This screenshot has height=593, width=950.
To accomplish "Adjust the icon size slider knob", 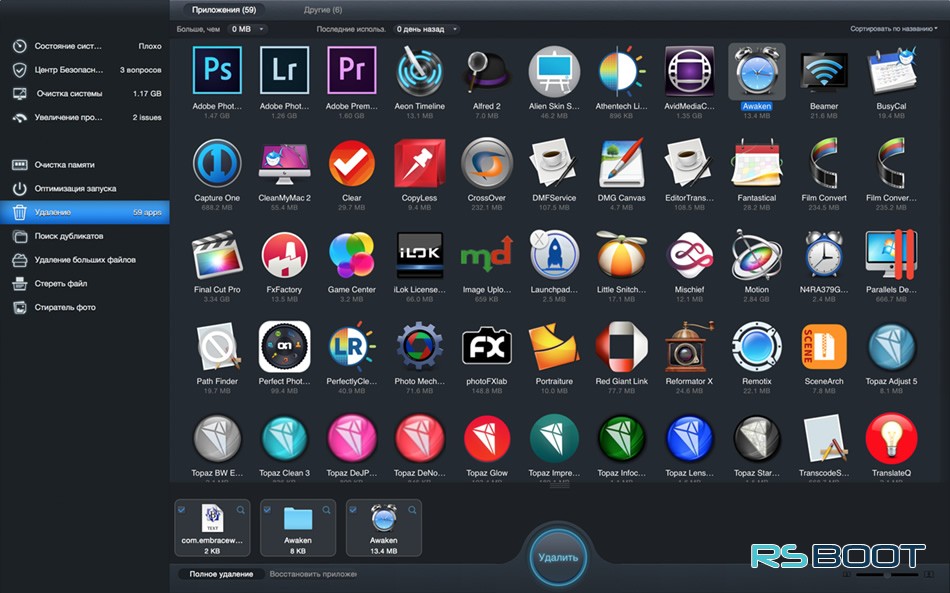I will (x=887, y=574).
